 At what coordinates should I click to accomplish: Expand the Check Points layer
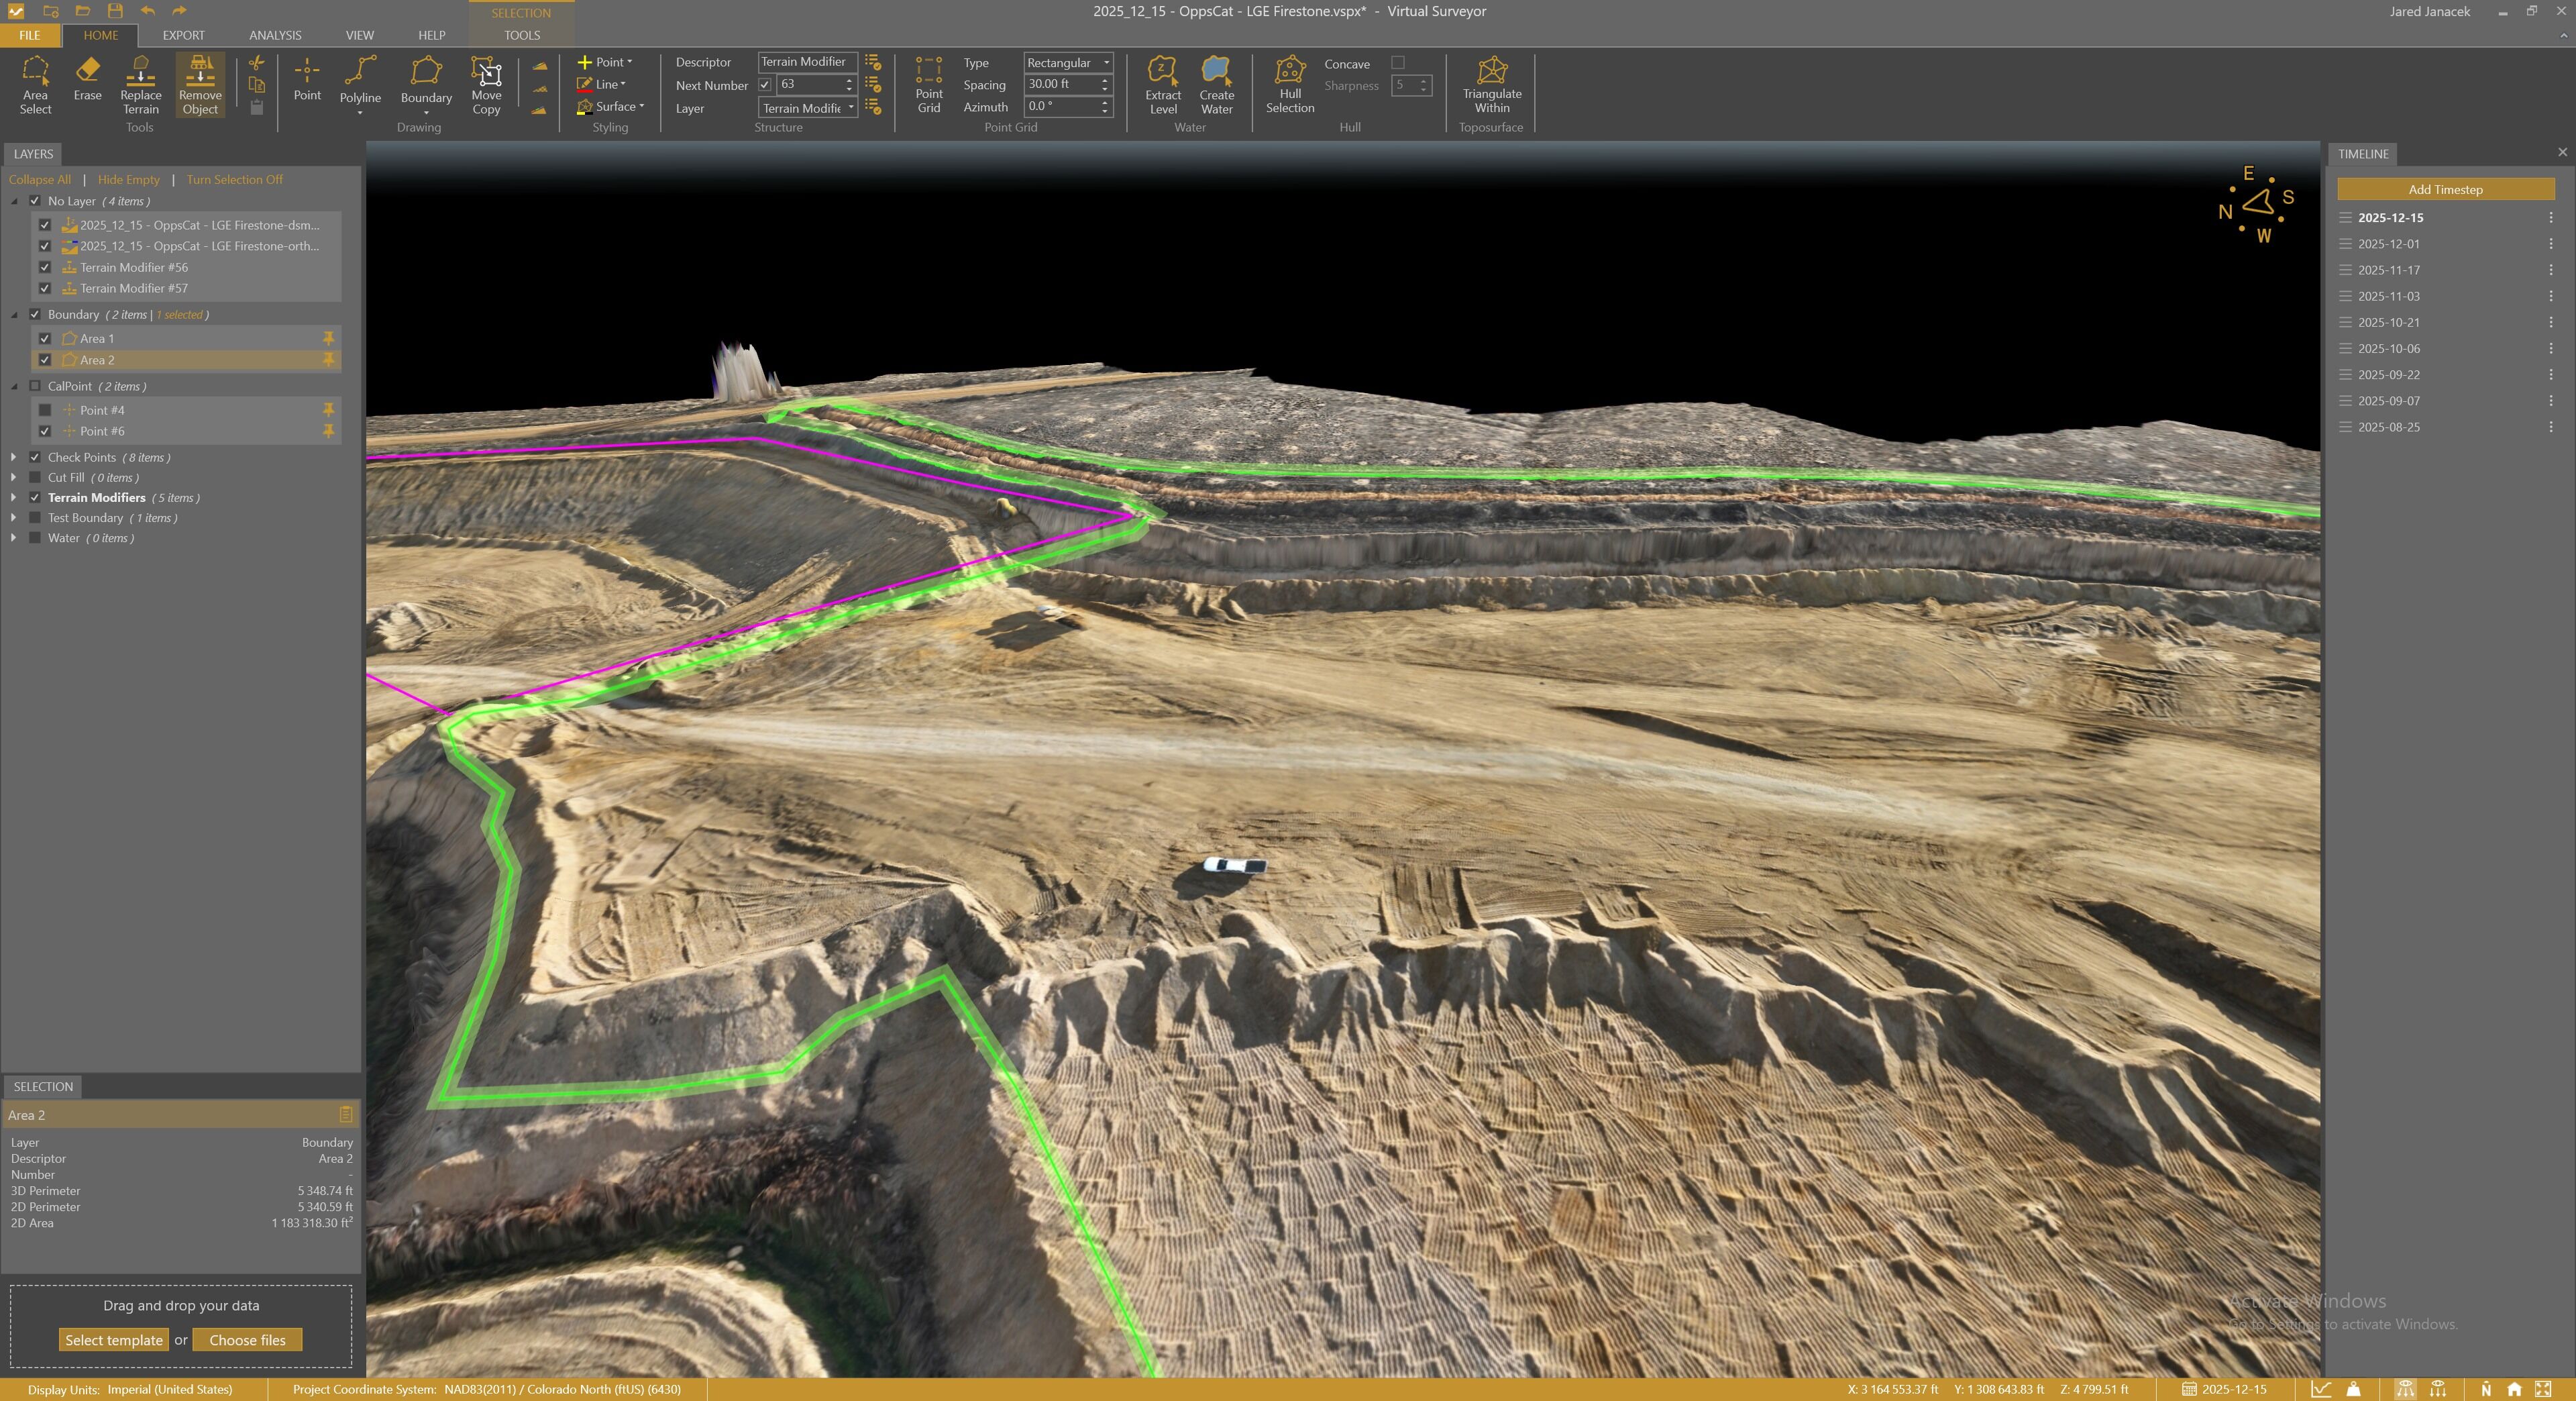13,457
